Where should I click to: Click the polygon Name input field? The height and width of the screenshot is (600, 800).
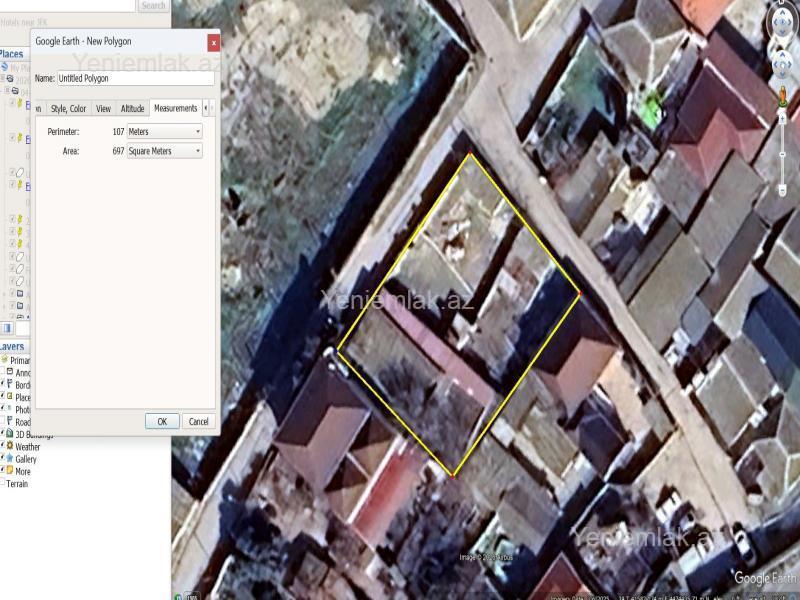pyautogui.click(x=135, y=78)
